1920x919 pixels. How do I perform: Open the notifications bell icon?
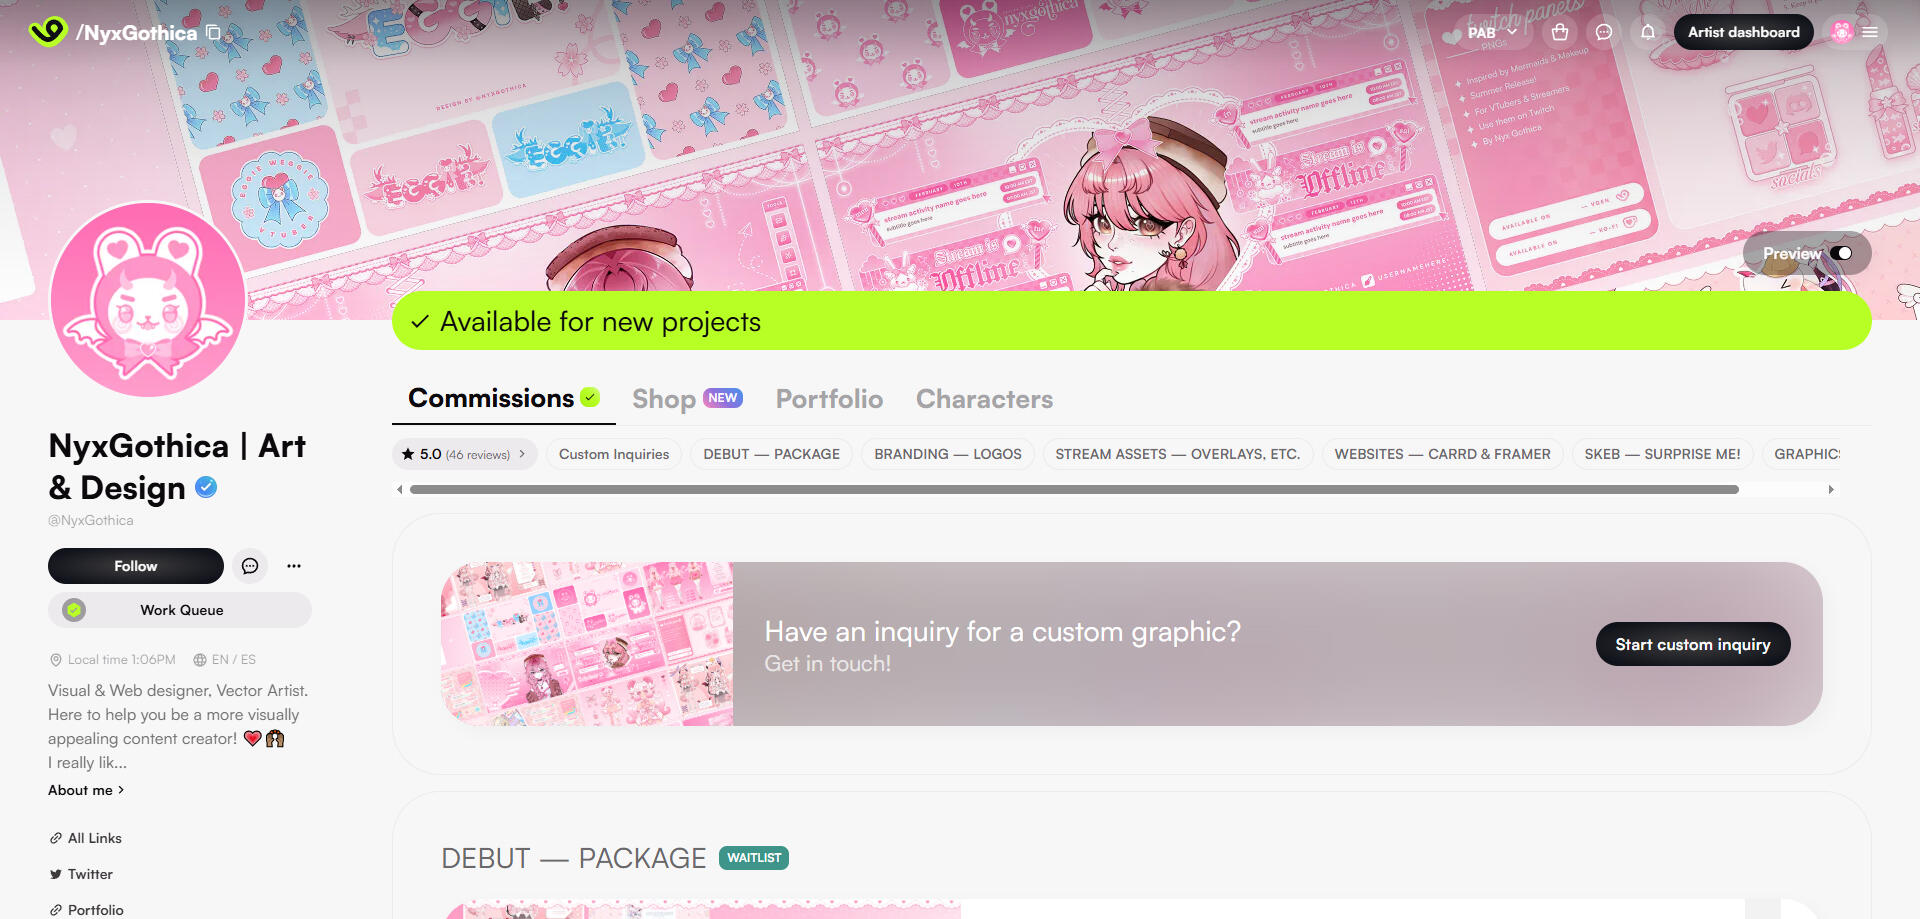coord(1648,32)
